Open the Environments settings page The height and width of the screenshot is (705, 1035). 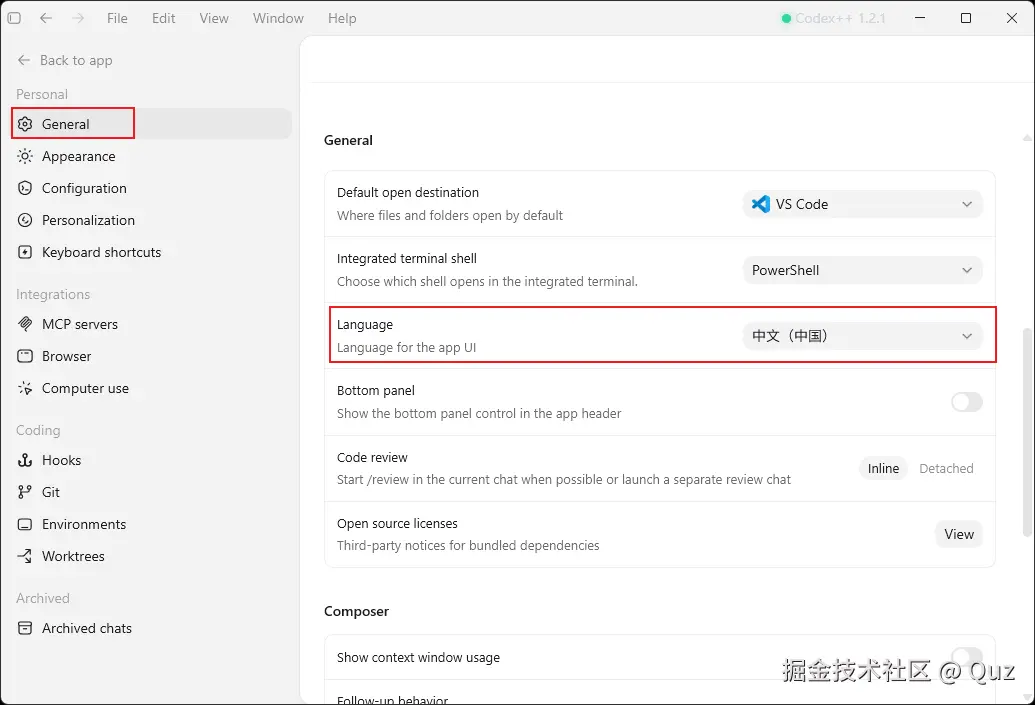151,524
